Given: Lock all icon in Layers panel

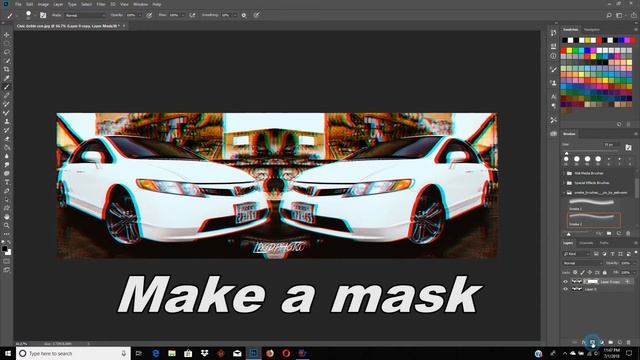Looking at the screenshot, I should [x=604, y=272].
